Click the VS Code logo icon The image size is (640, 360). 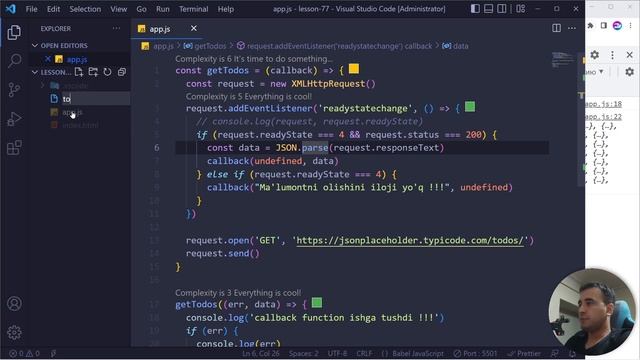pyautogui.click(x=11, y=9)
